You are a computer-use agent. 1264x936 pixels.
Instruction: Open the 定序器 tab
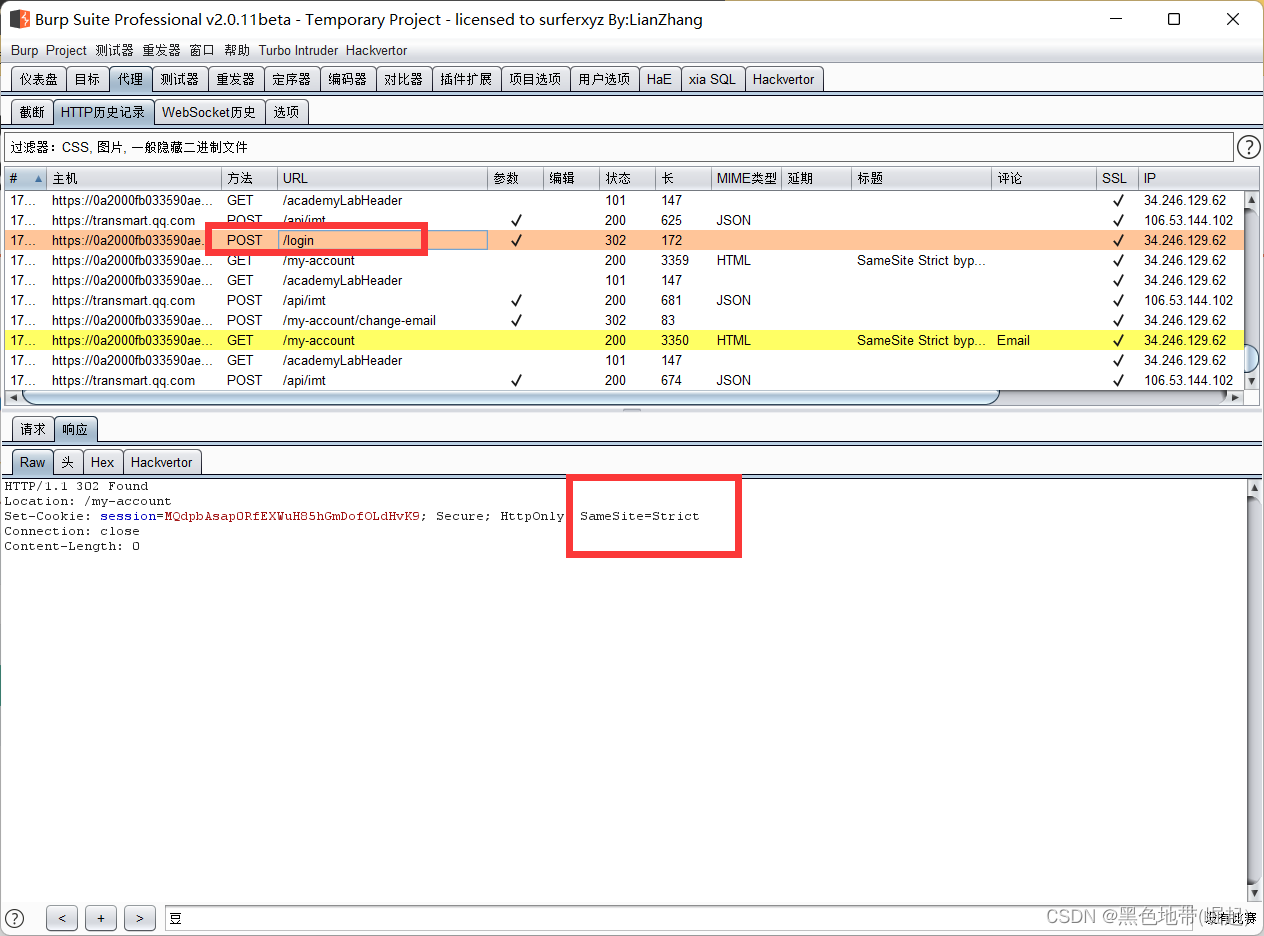pyautogui.click(x=292, y=79)
